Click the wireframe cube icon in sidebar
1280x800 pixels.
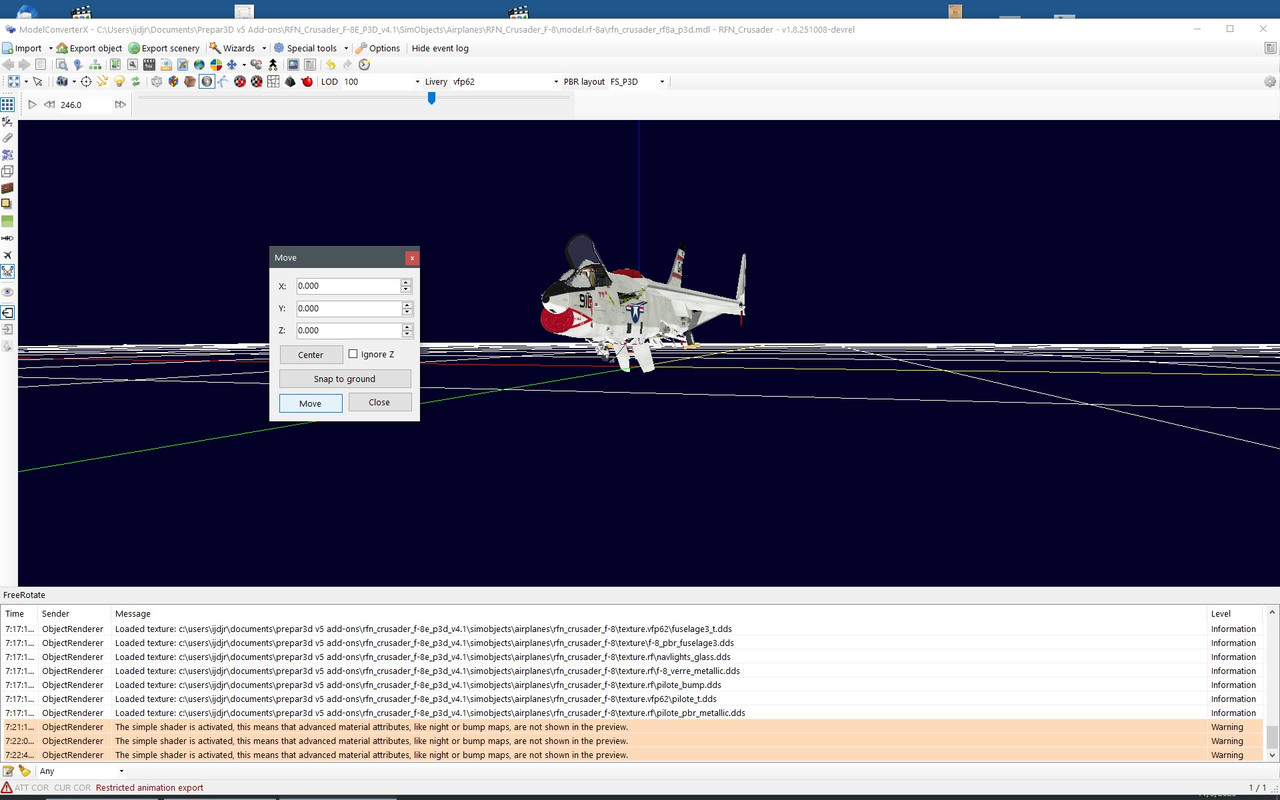click(7, 172)
